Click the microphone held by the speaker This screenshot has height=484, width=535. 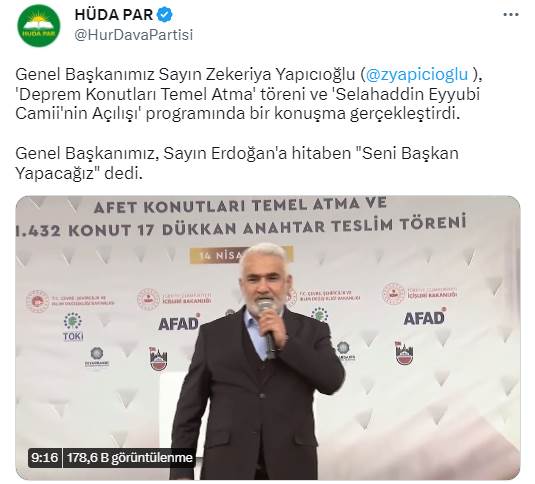(267, 328)
